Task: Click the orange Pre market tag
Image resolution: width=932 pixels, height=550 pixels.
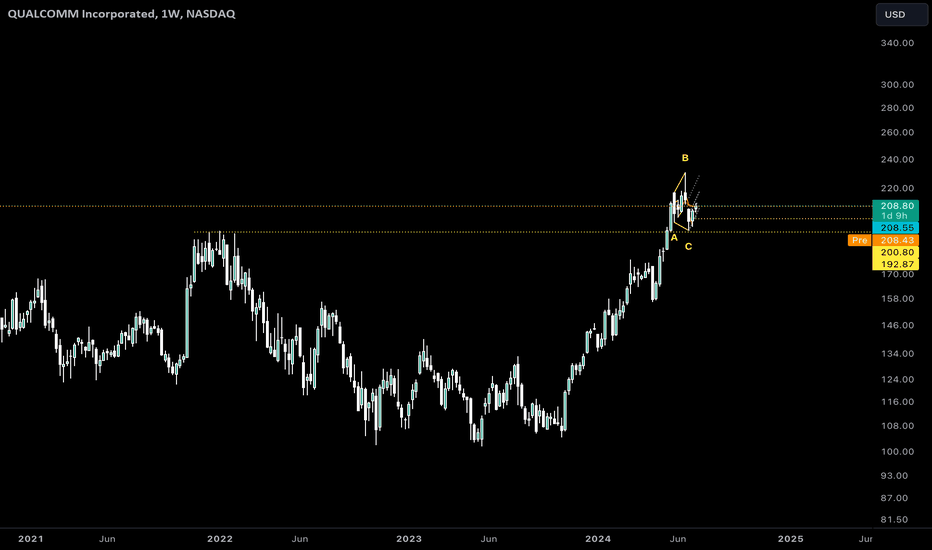Action: click(x=859, y=240)
